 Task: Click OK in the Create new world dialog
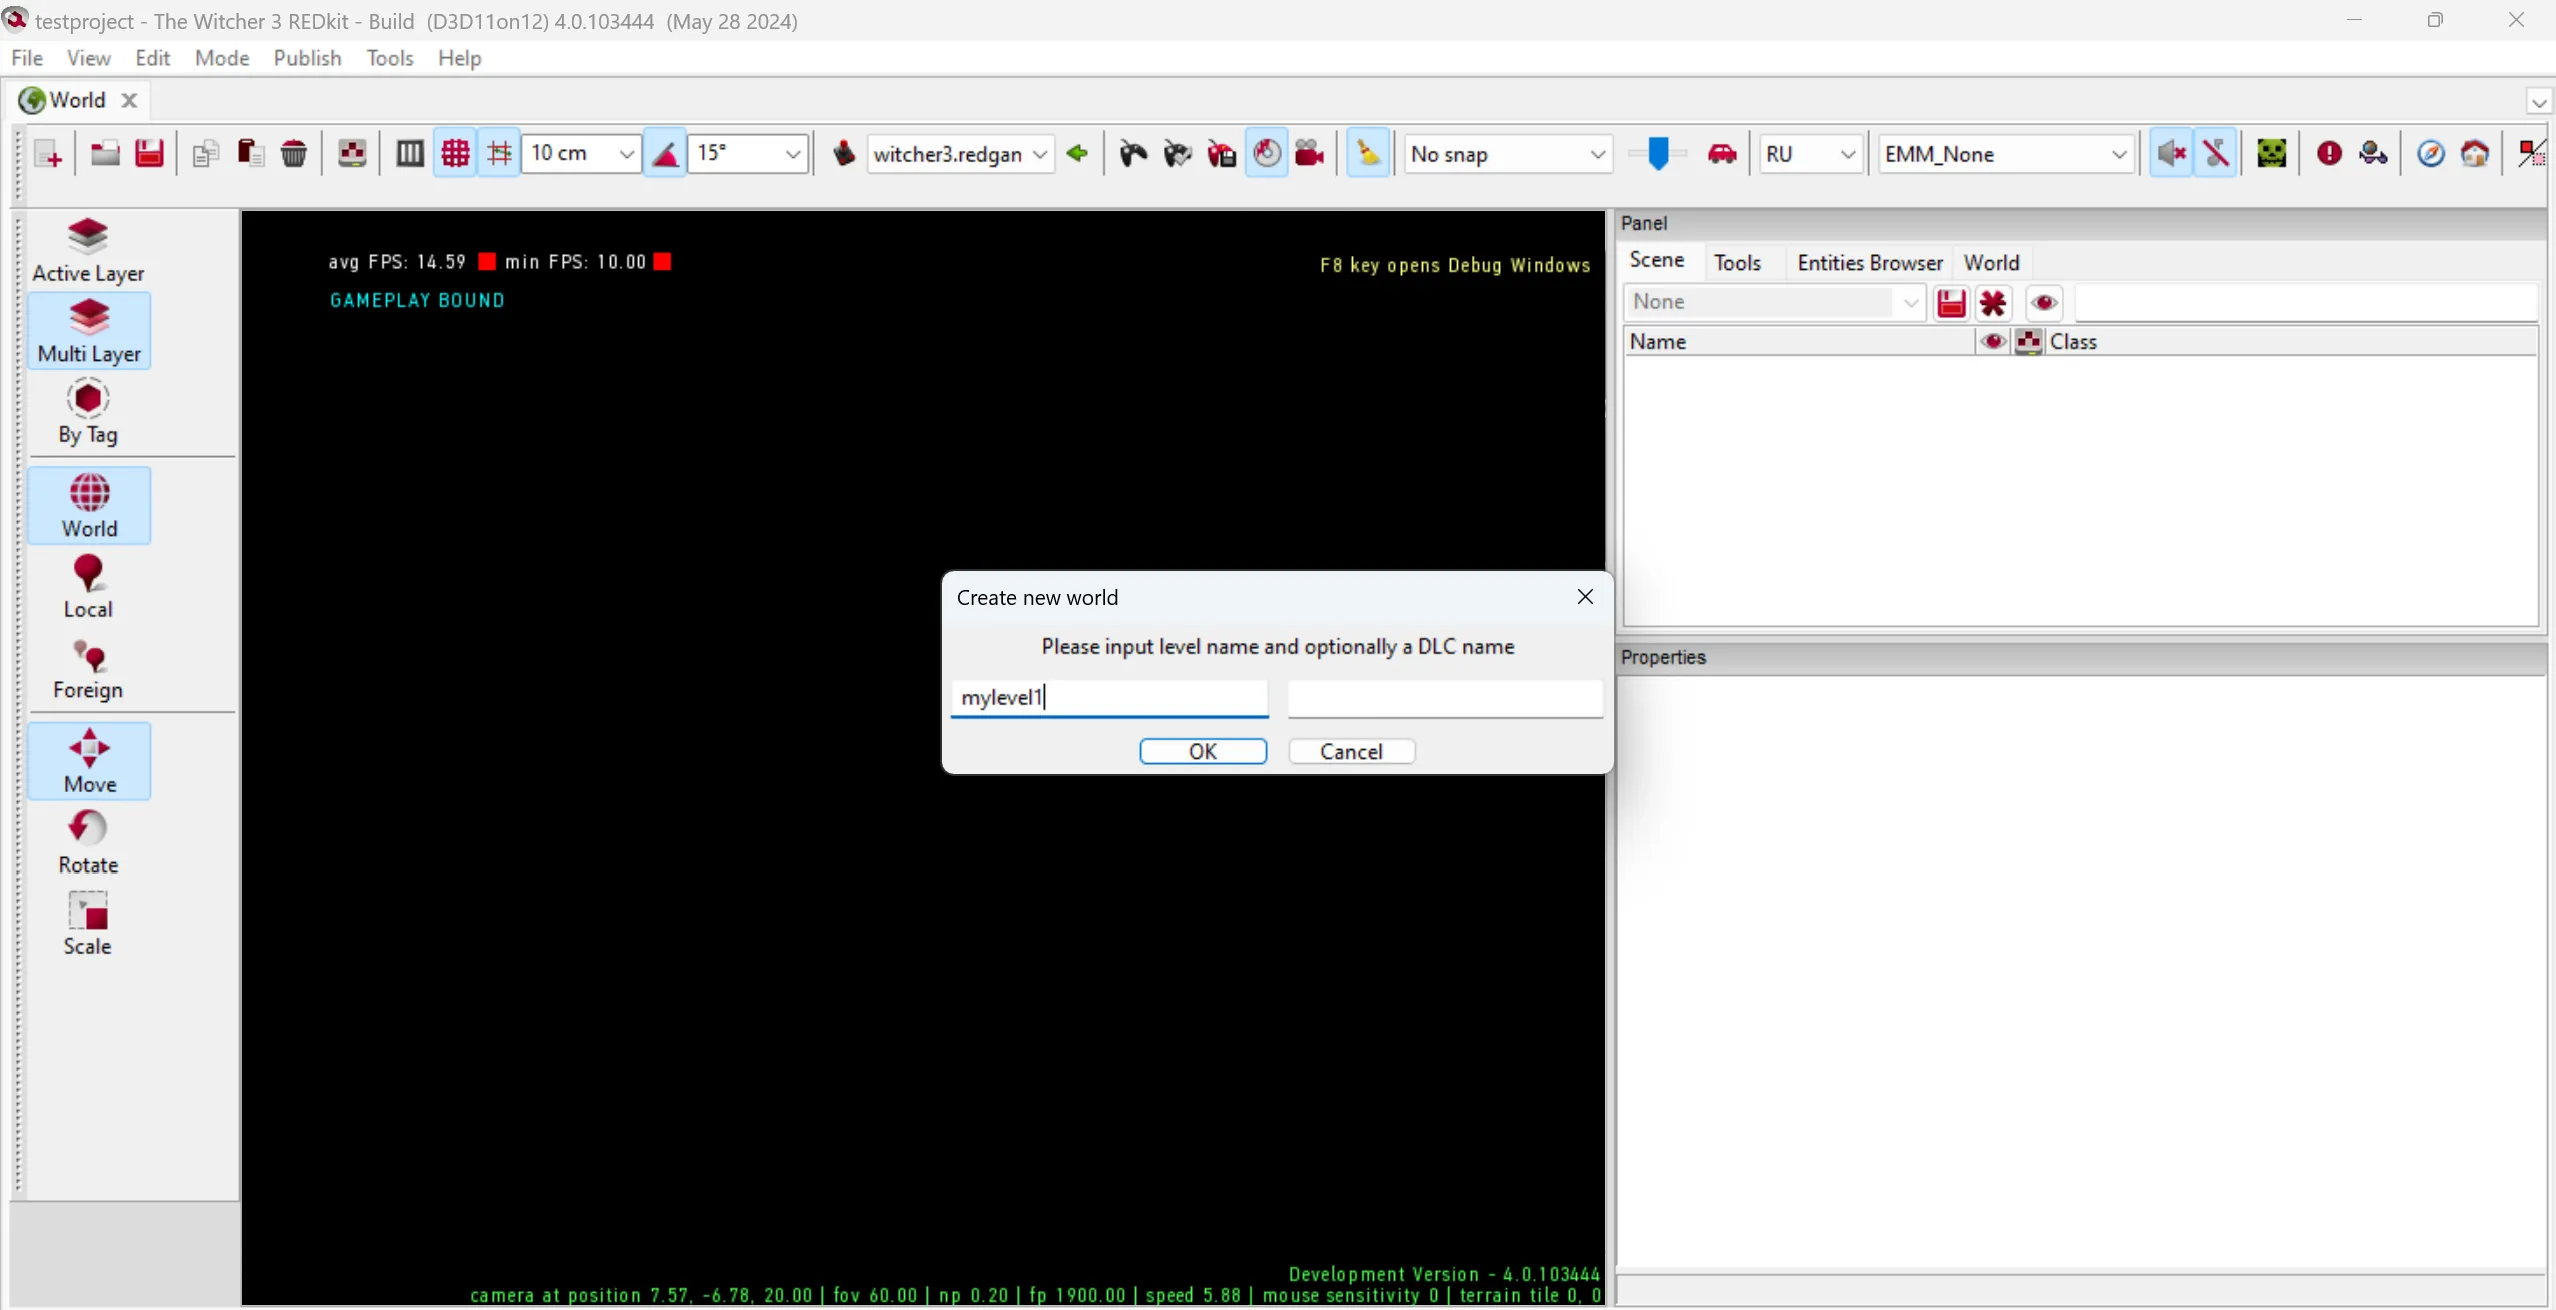[1202, 751]
